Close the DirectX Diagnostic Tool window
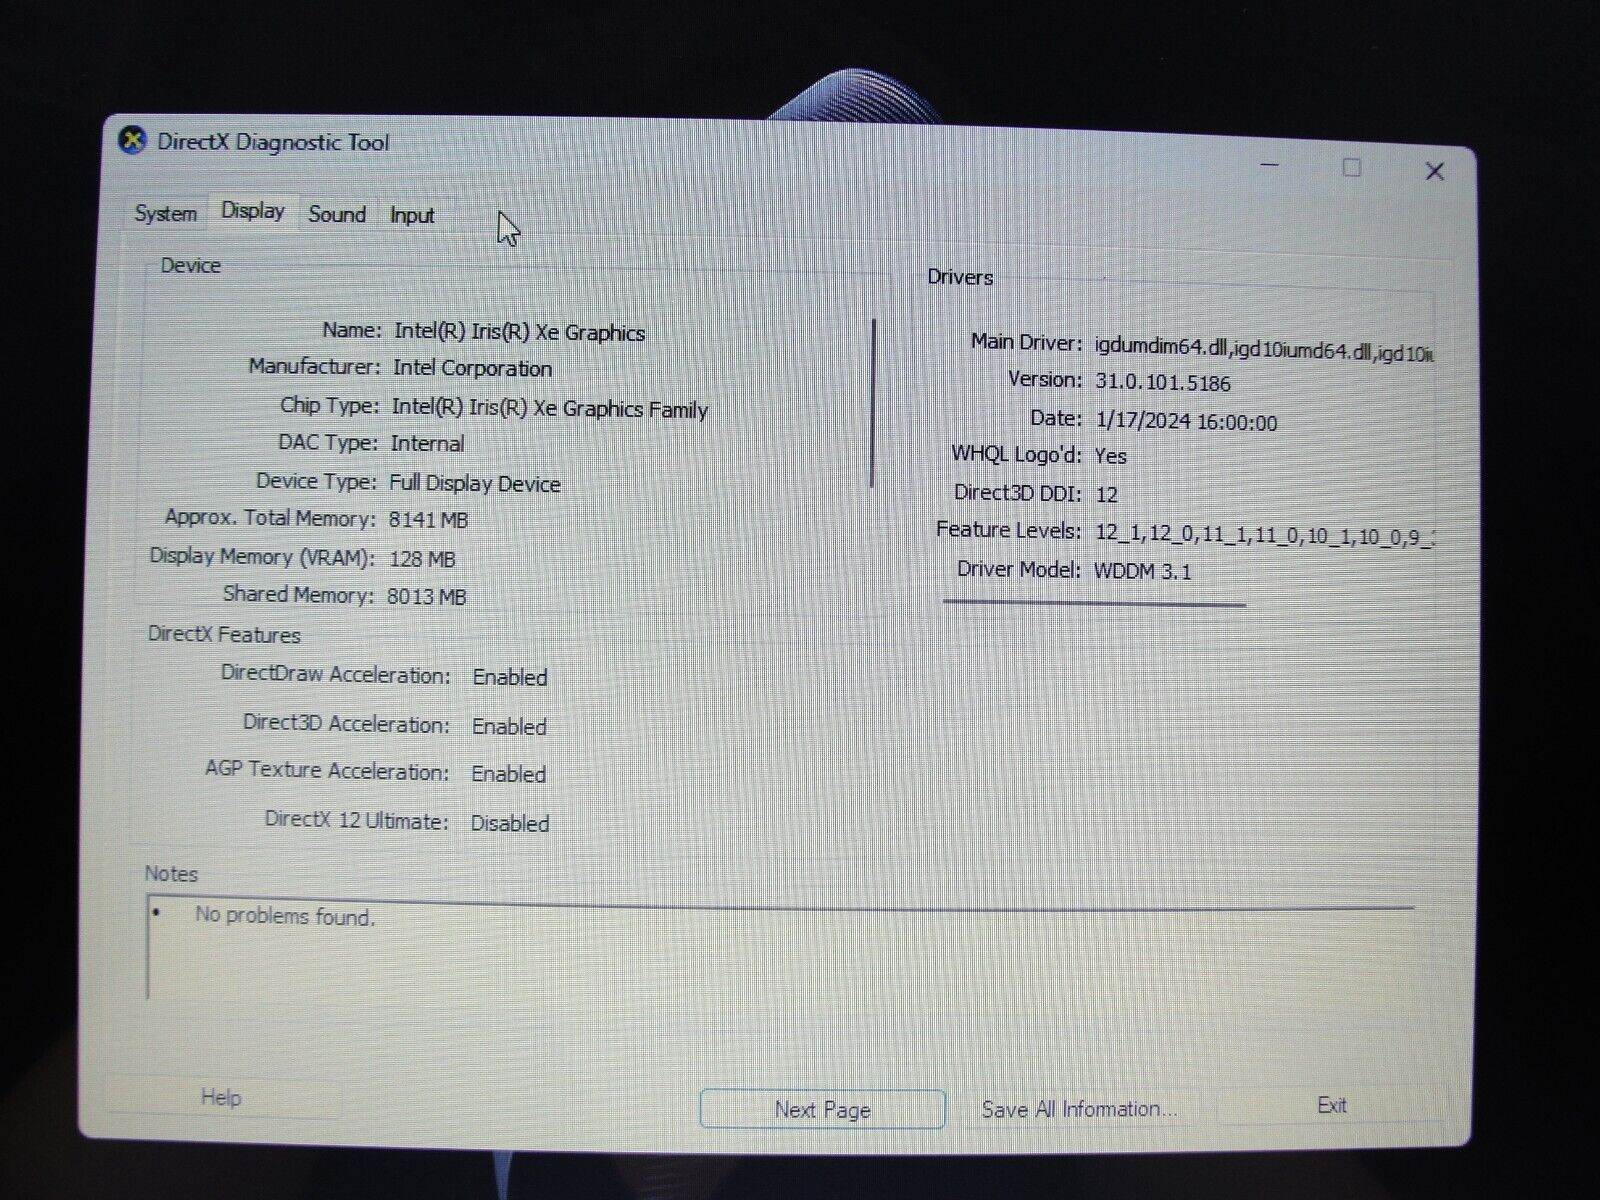Viewport: 1600px width, 1200px height. point(1434,172)
